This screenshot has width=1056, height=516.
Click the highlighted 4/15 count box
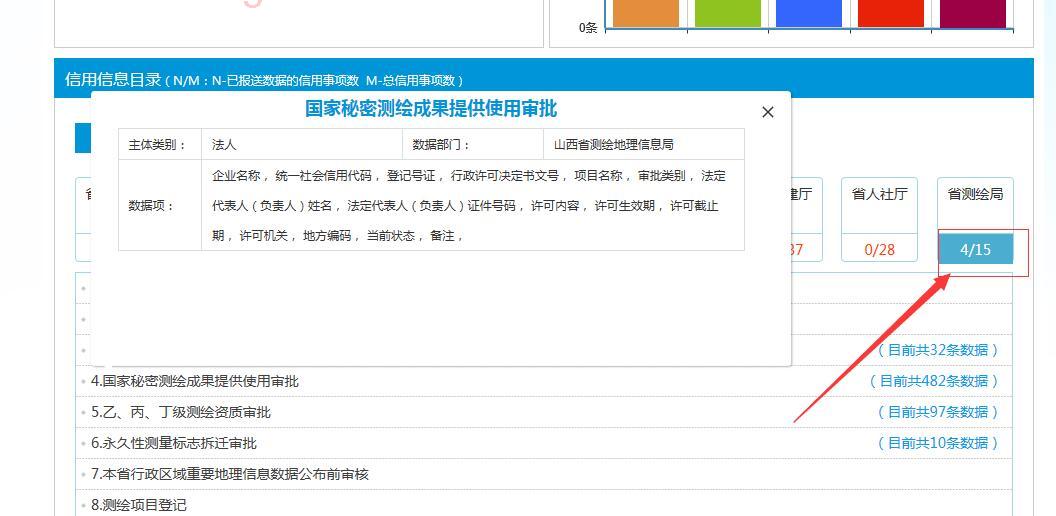(x=975, y=249)
